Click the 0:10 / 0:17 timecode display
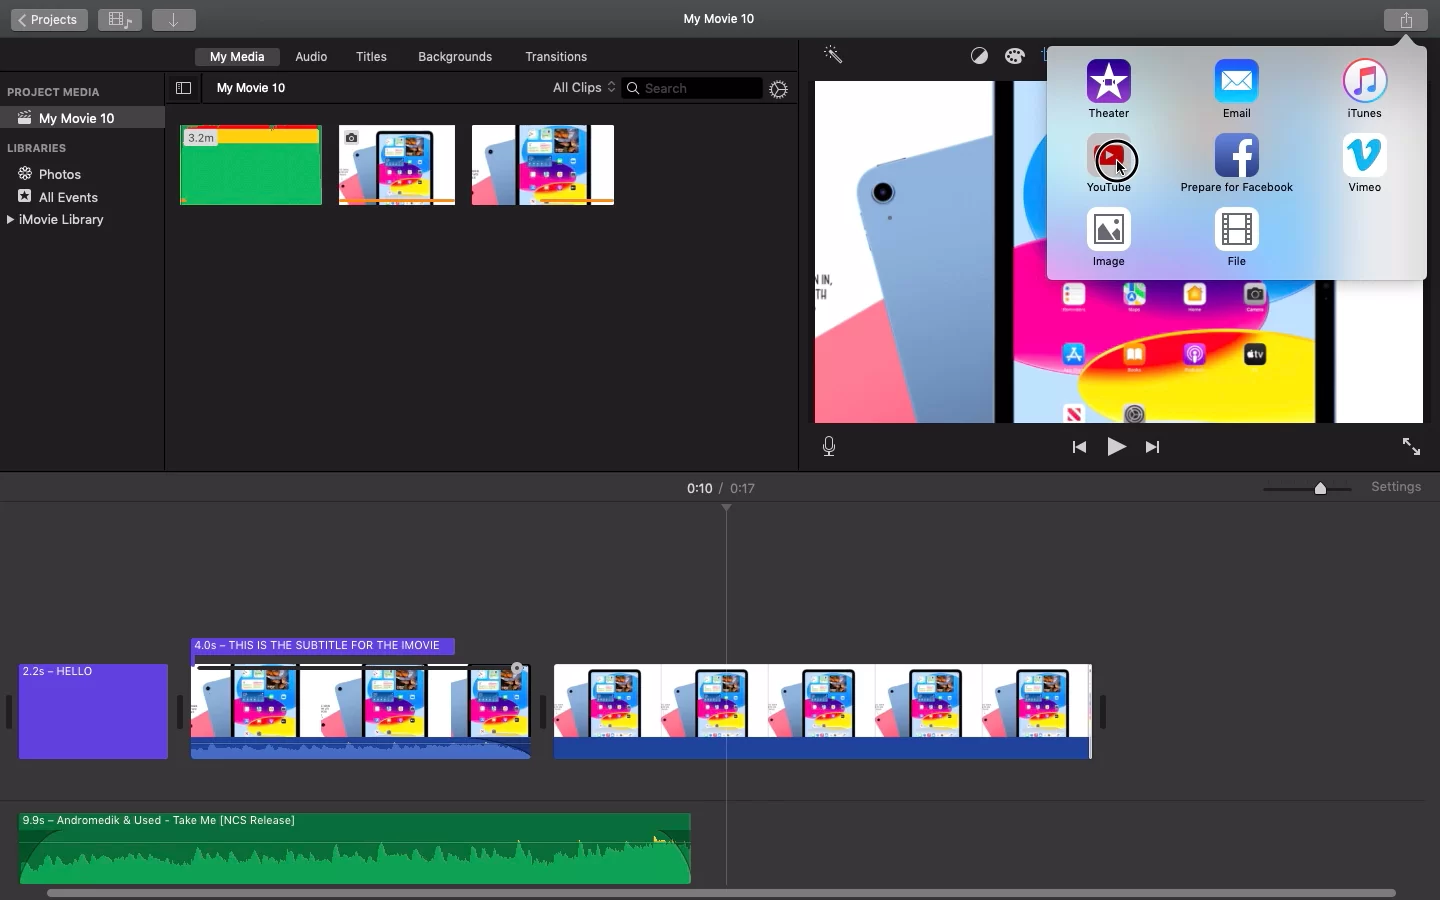The height and width of the screenshot is (900, 1440). 721,489
